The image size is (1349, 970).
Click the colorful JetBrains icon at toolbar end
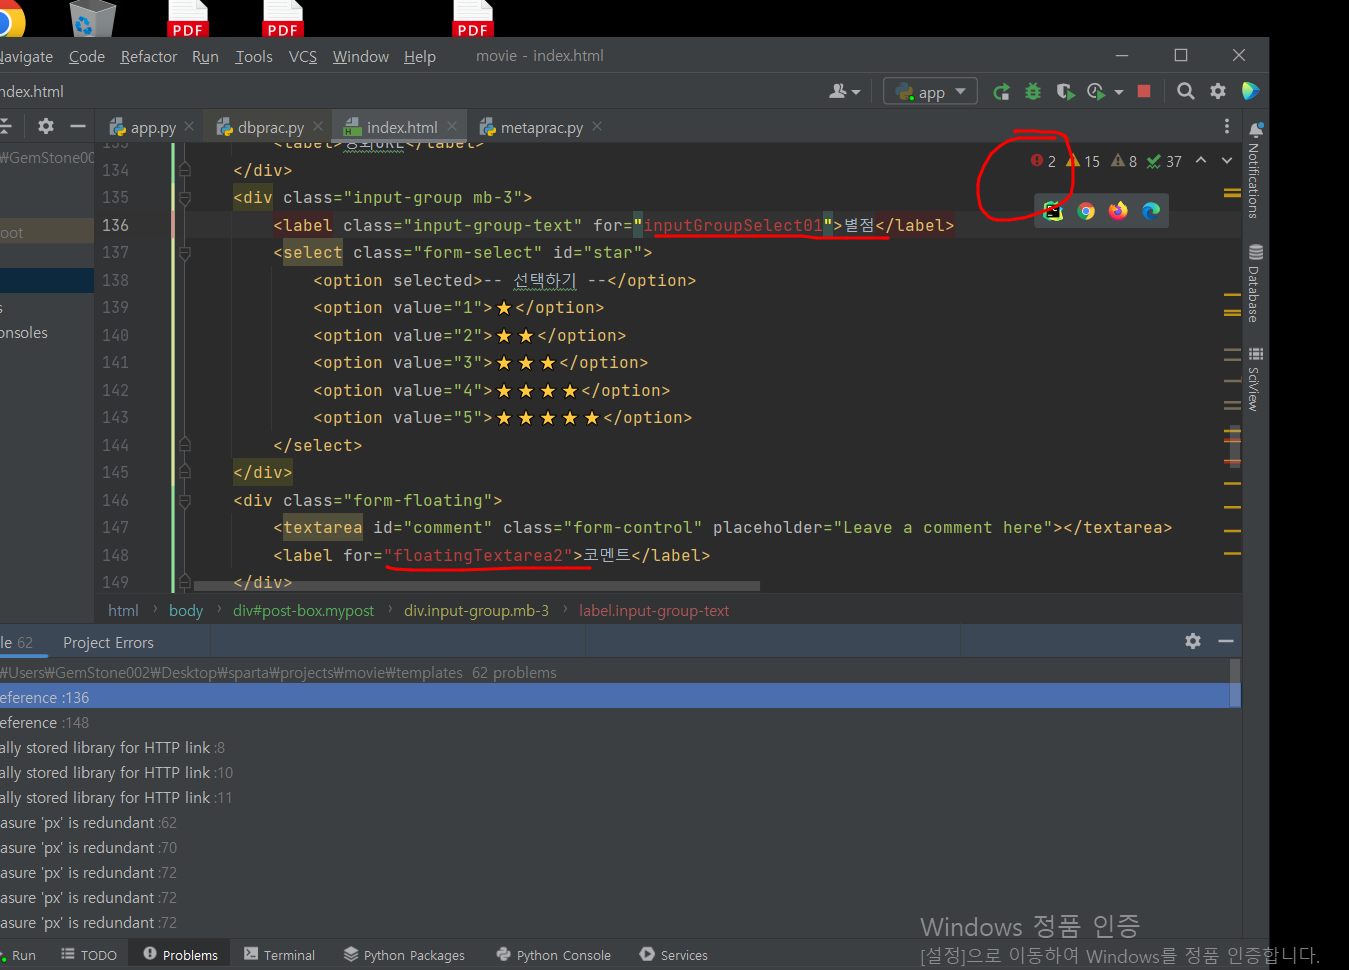(x=1250, y=91)
